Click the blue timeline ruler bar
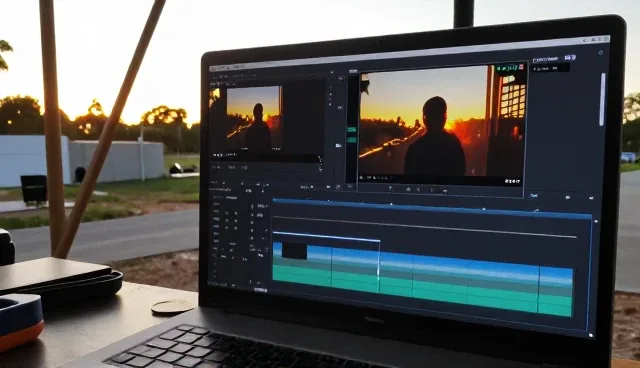This screenshot has height=368, width=640. pyautogui.click(x=432, y=208)
